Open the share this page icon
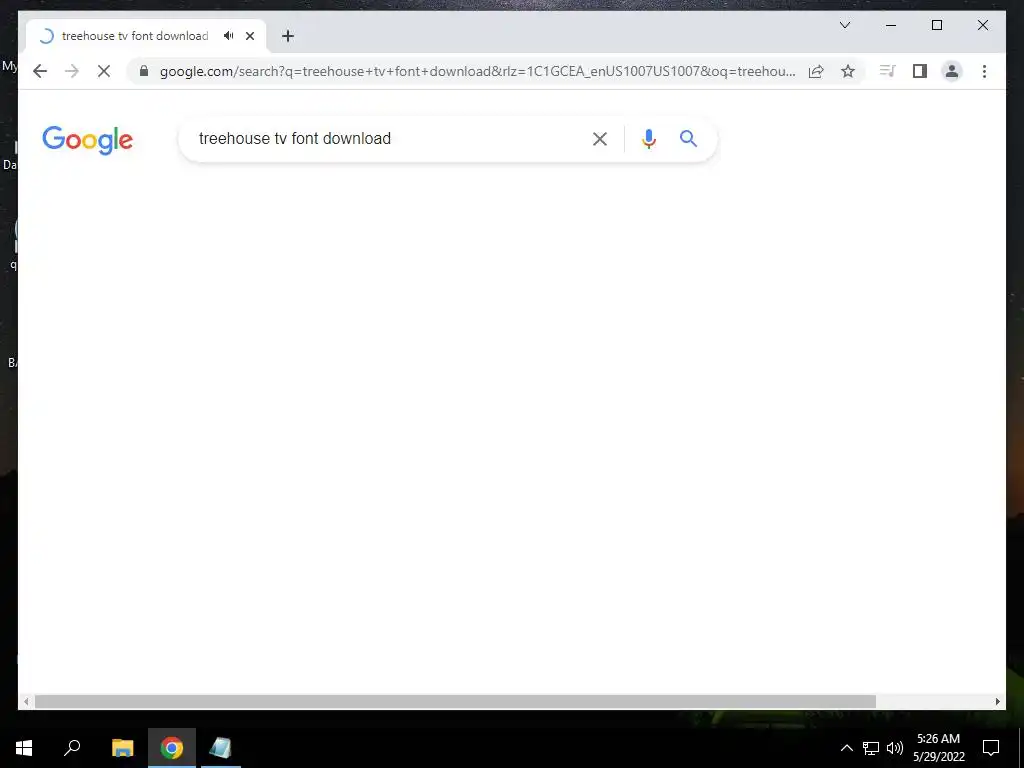Screen dimensions: 1024x768 816,71
